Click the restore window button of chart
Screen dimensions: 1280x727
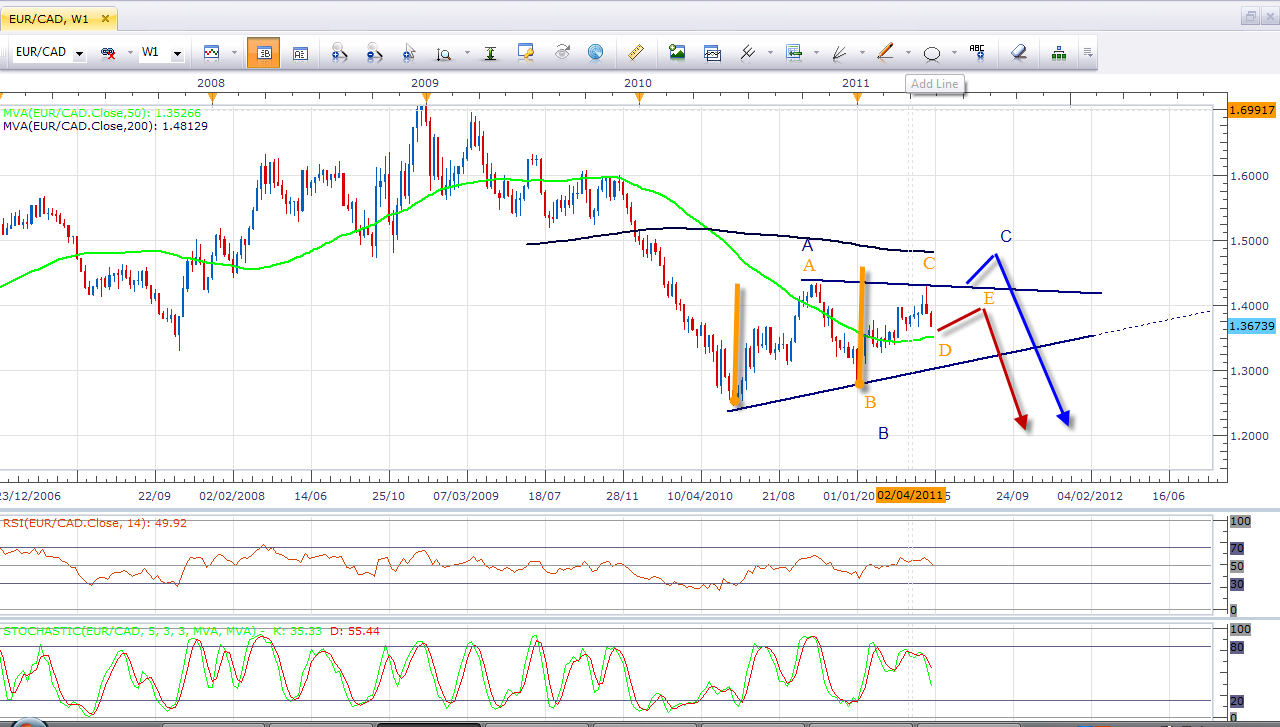pyautogui.click(x=1251, y=16)
